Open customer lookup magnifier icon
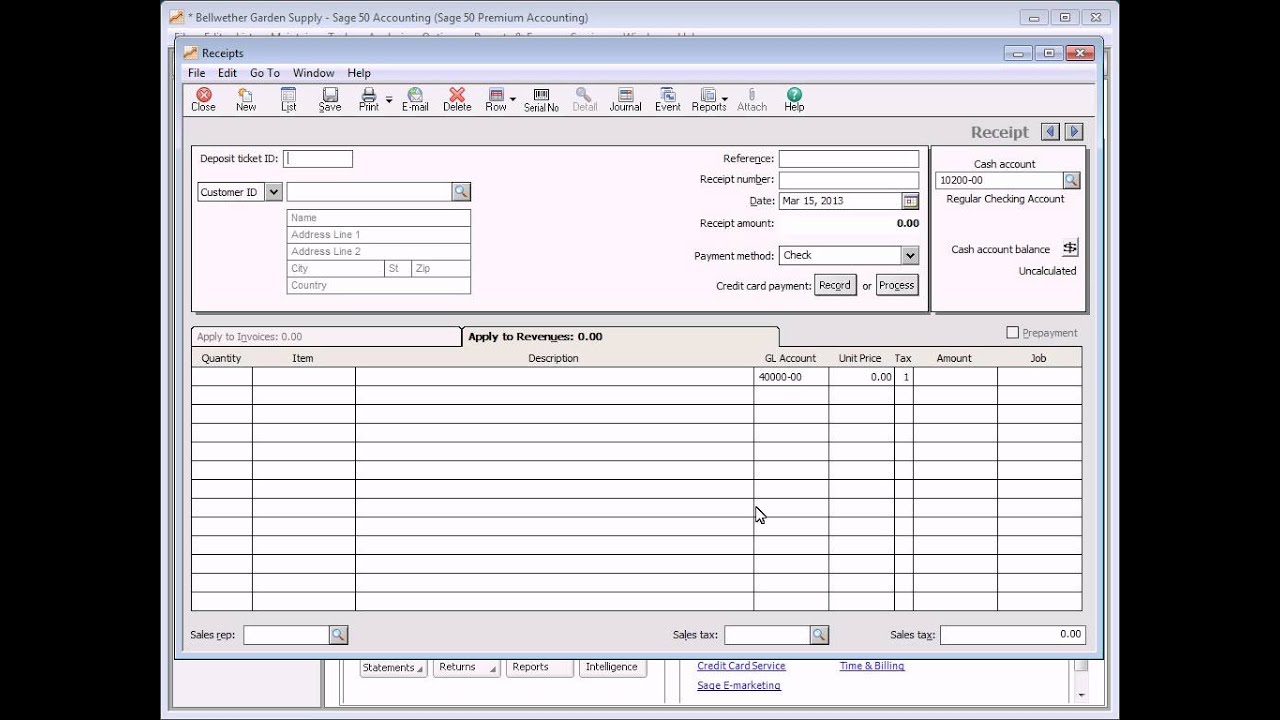 (461, 191)
